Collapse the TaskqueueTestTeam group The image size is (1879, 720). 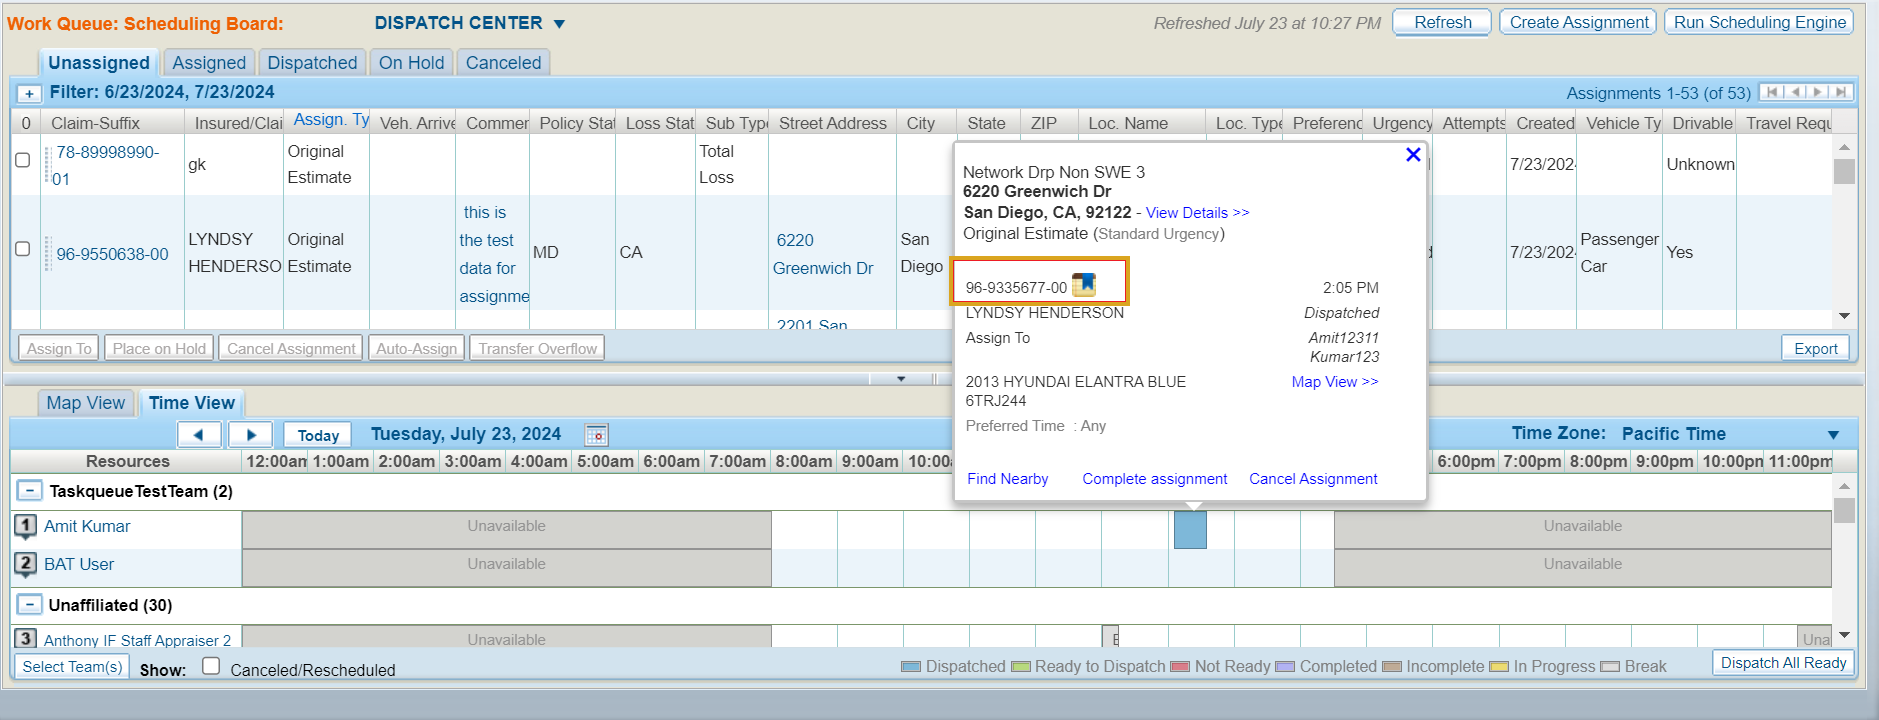click(30, 491)
